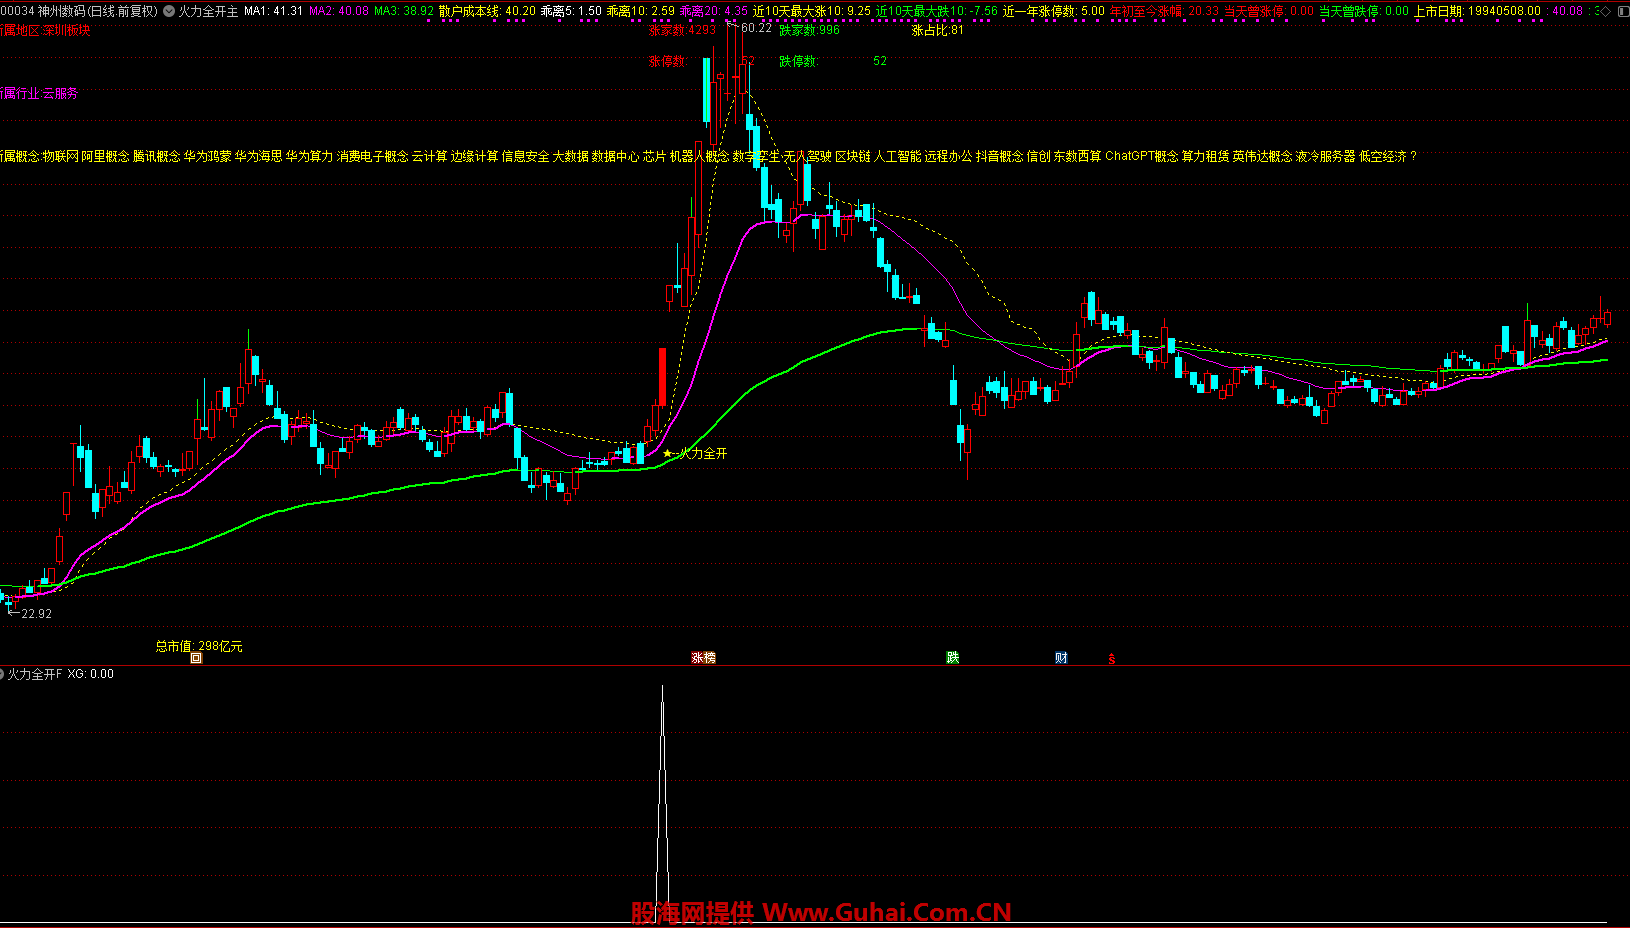The height and width of the screenshot is (928, 1630).
Task: Click the 人工智能 concept tag
Action: click(898, 156)
